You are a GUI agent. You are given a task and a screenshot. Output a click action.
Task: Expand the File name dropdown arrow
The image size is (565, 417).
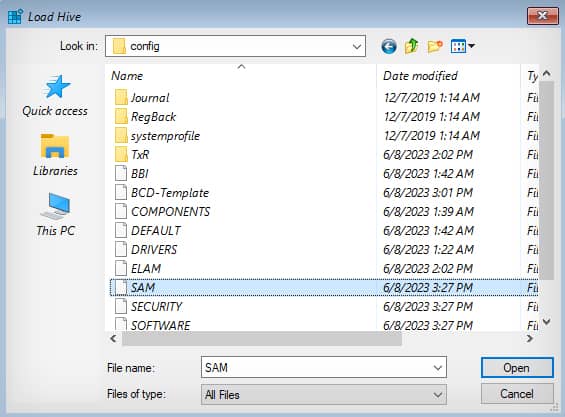click(x=437, y=368)
